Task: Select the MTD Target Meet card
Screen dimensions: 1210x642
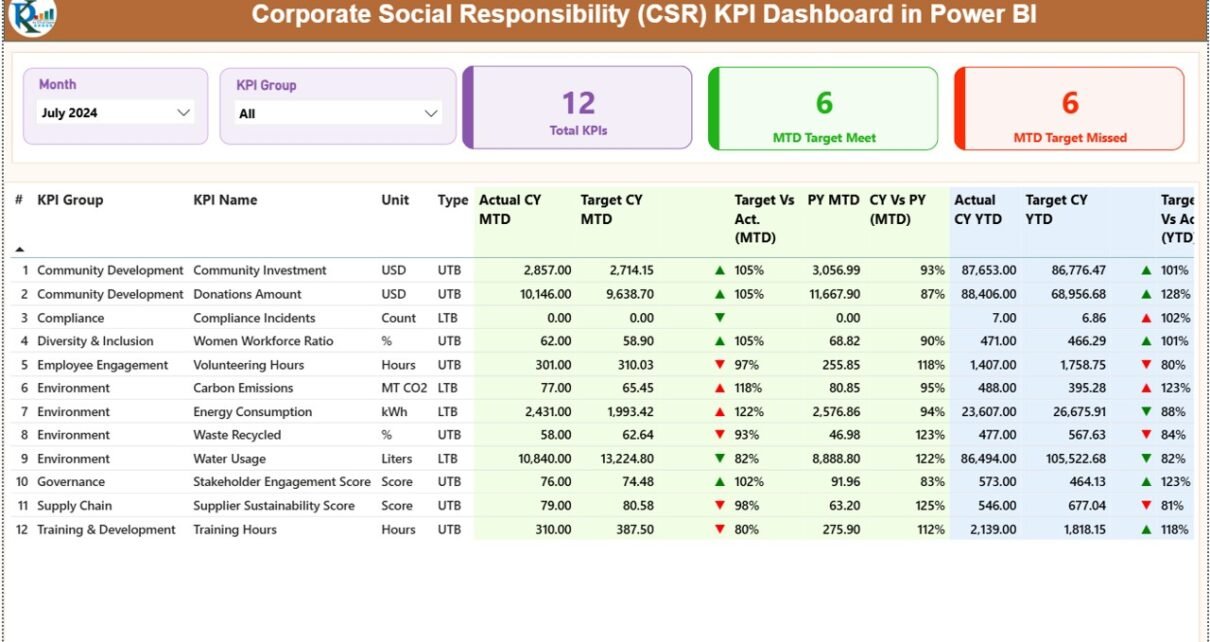Action: pyautogui.click(x=823, y=108)
